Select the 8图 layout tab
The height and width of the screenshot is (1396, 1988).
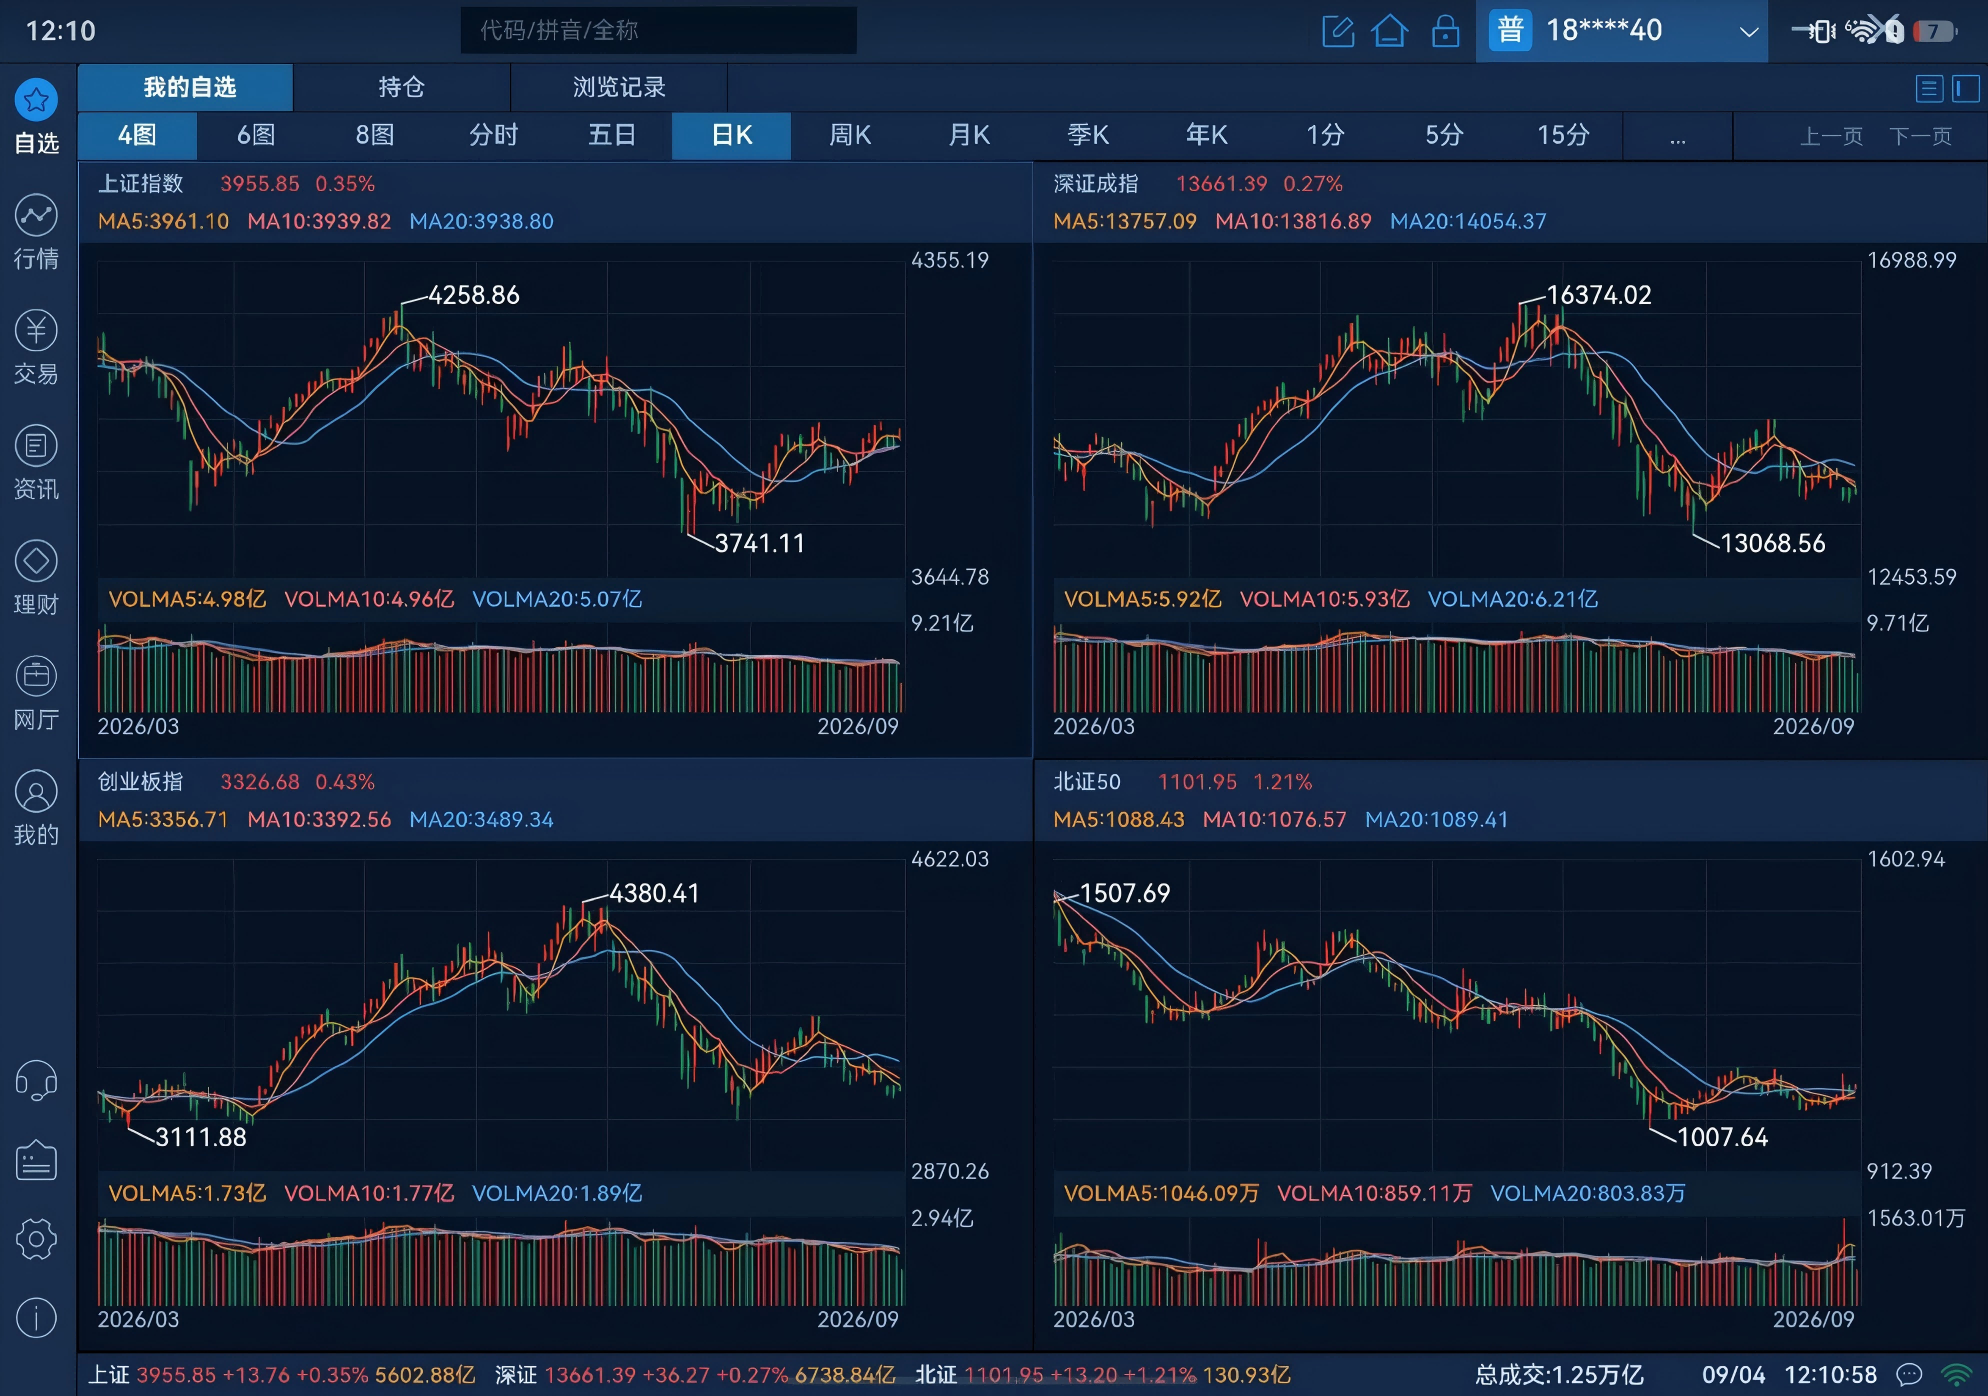click(375, 136)
